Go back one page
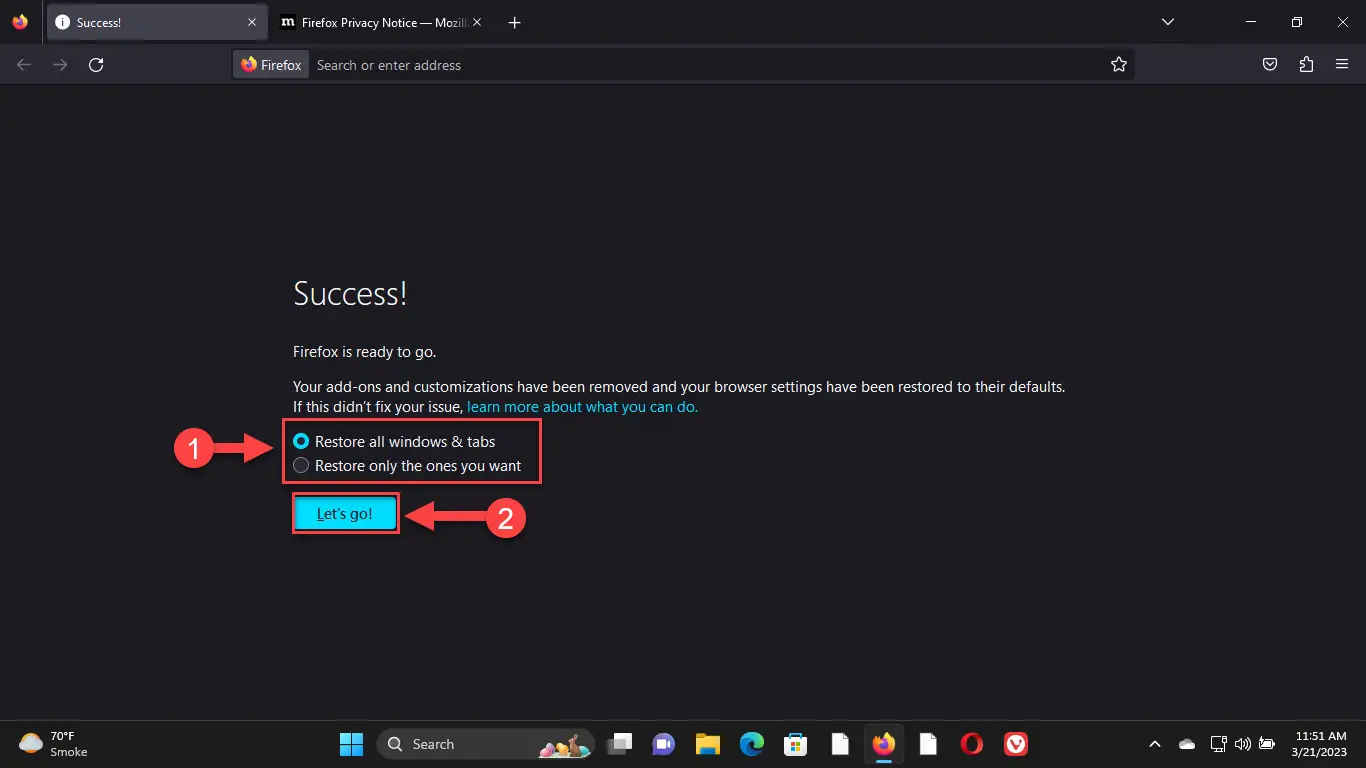Viewport: 1366px width, 768px height. click(x=24, y=65)
